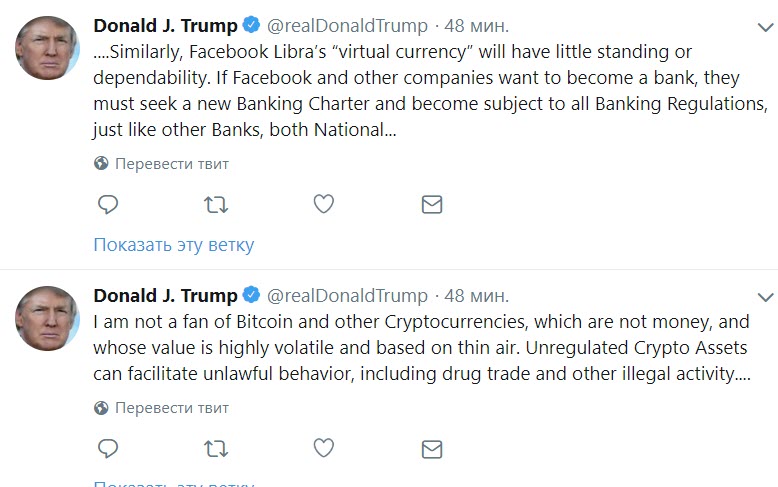Screen dimensions: 778x487
Task: Send Facebook Libra tweet via direct message
Action: 431,205
